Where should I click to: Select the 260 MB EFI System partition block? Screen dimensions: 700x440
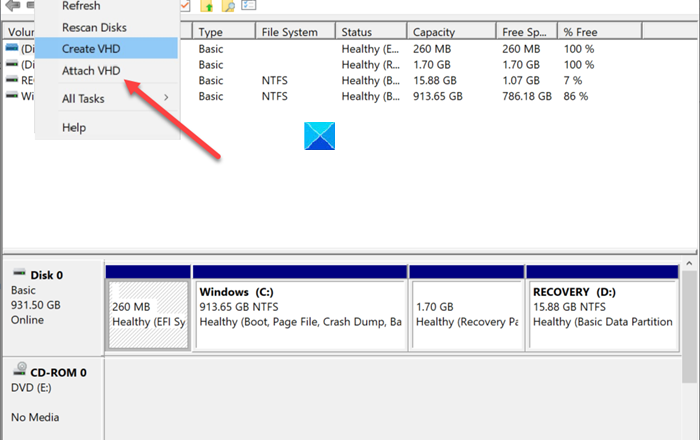tap(148, 315)
